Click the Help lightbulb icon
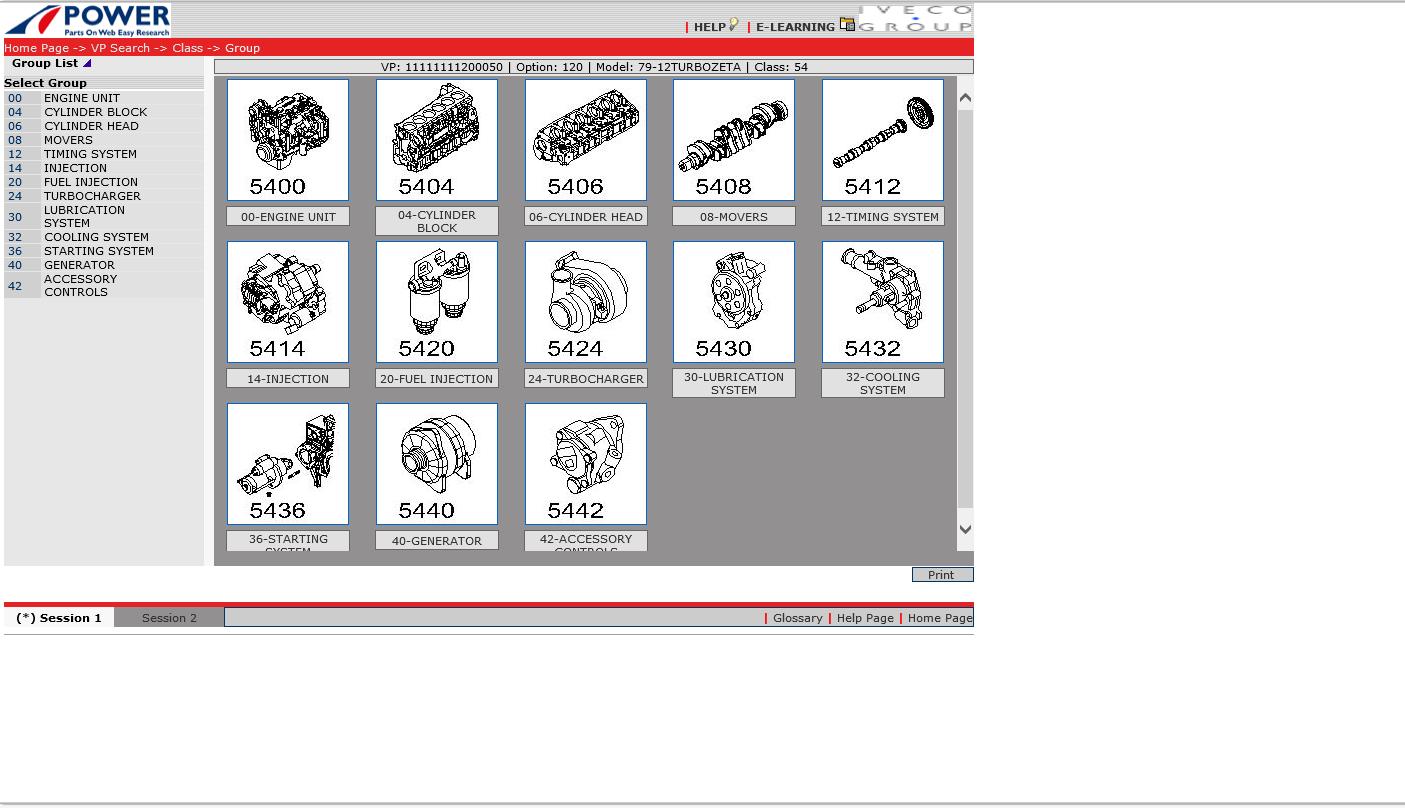This screenshot has height=808, width=1405. (x=734, y=25)
